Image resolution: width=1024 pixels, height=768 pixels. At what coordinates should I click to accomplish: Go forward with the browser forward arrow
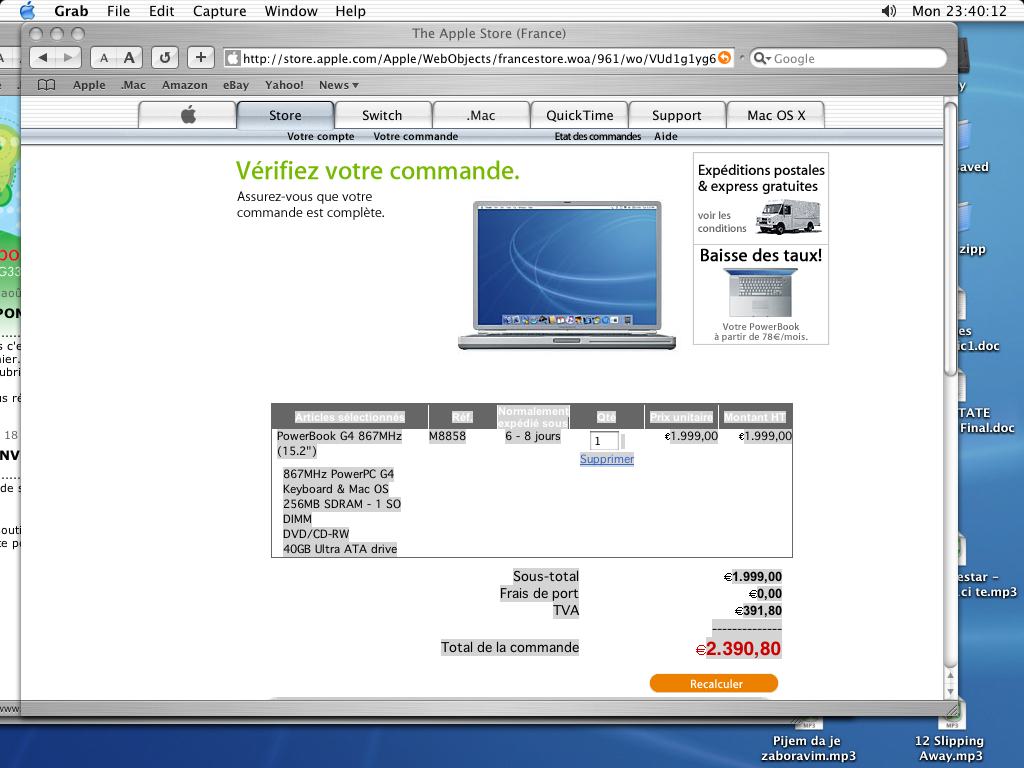coord(68,57)
